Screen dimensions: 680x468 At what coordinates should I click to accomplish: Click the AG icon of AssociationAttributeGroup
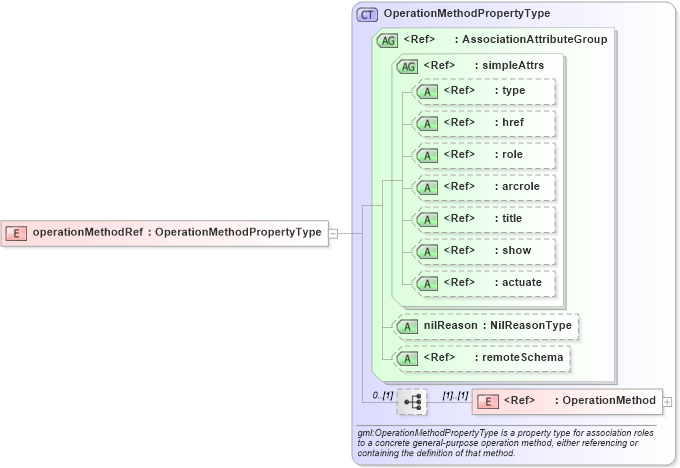point(387,41)
